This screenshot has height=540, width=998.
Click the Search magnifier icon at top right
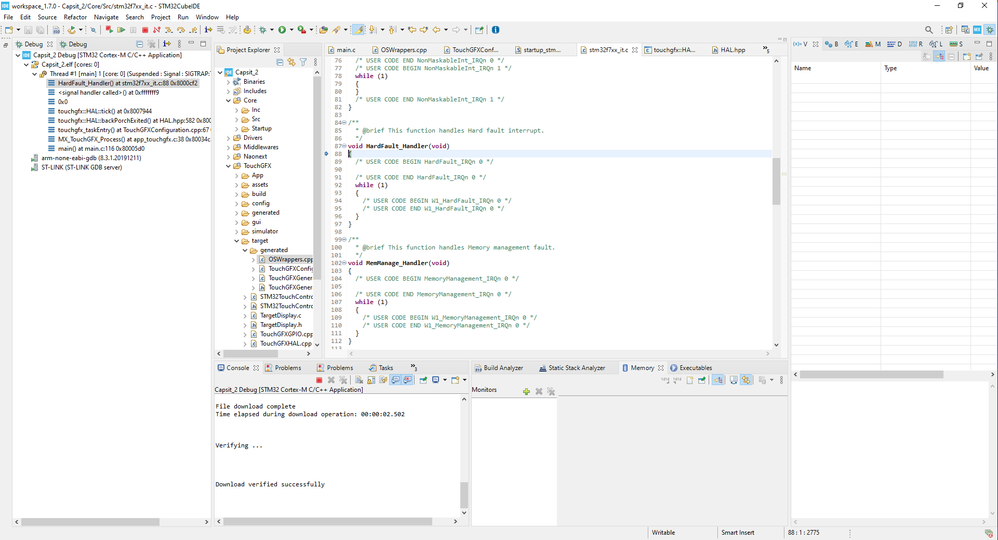(929, 30)
